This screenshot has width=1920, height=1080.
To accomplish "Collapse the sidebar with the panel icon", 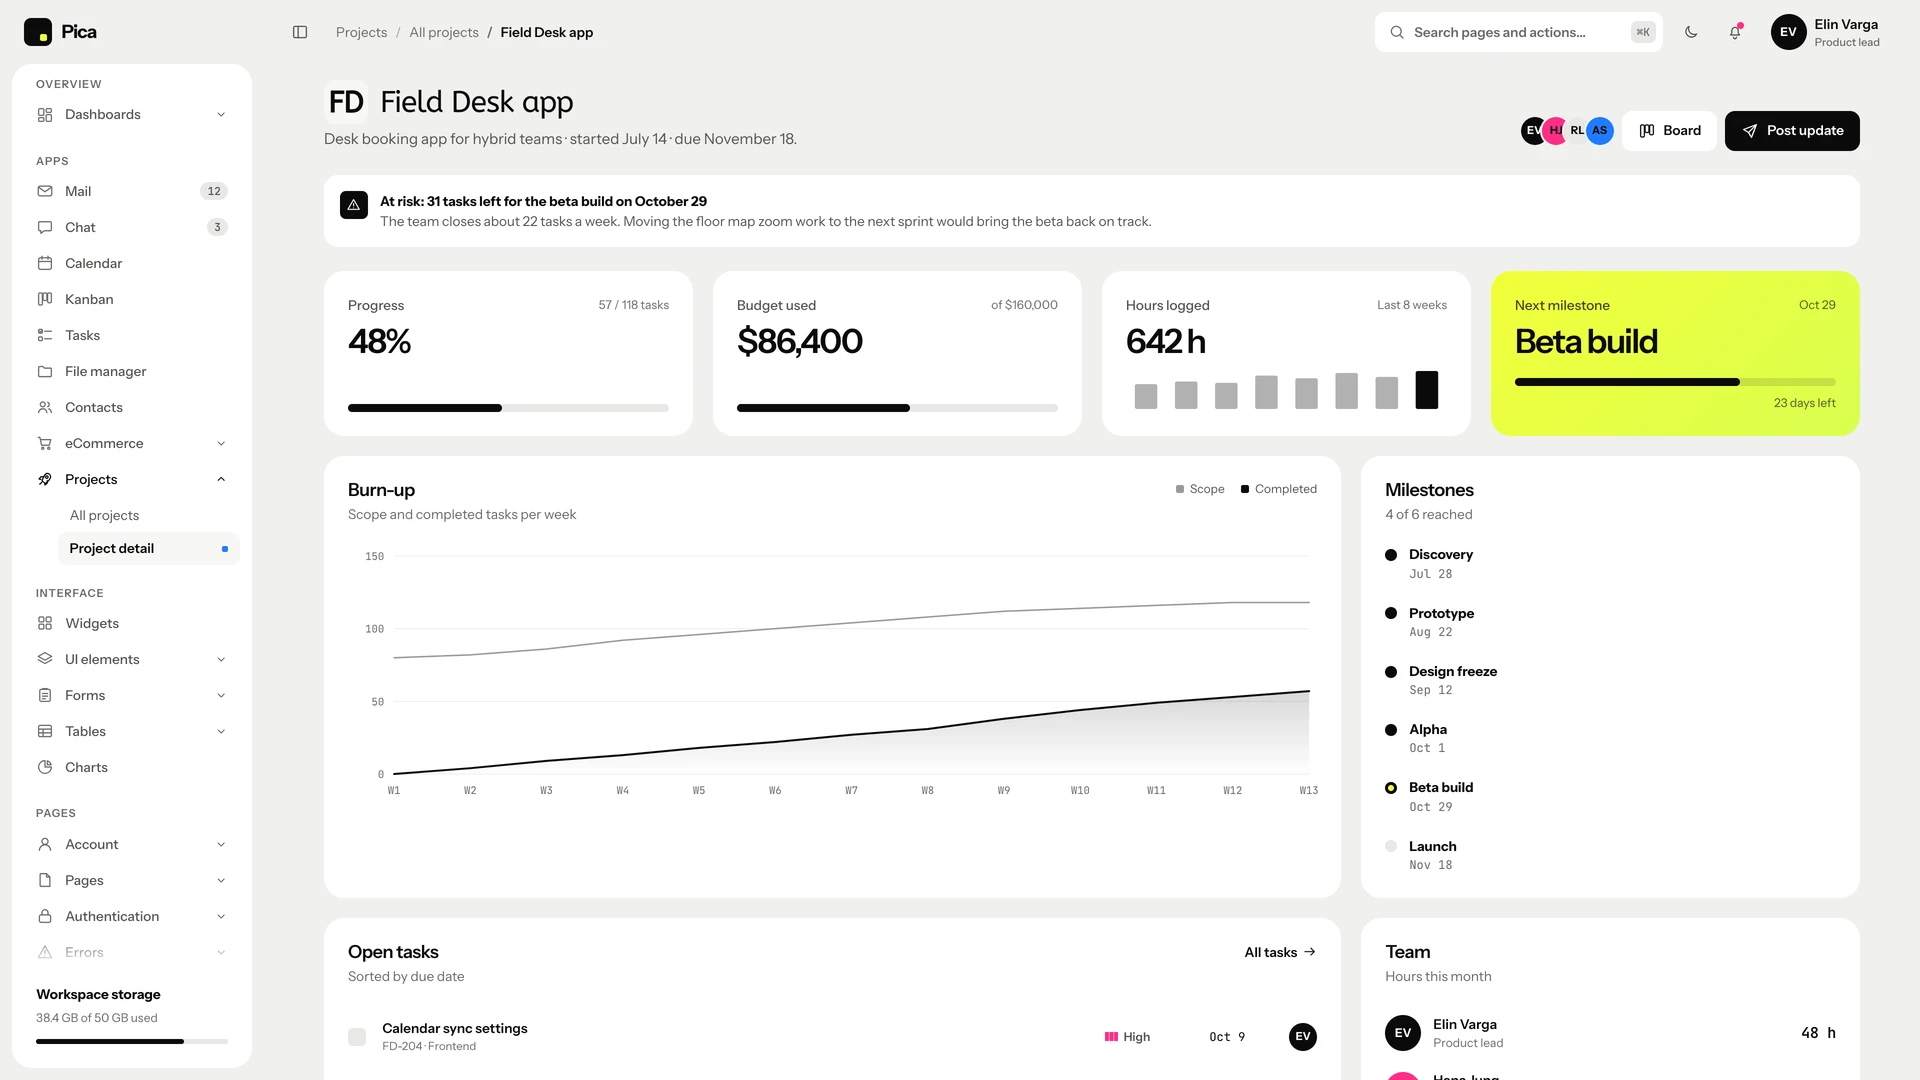I will pyautogui.click(x=300, y=32).
